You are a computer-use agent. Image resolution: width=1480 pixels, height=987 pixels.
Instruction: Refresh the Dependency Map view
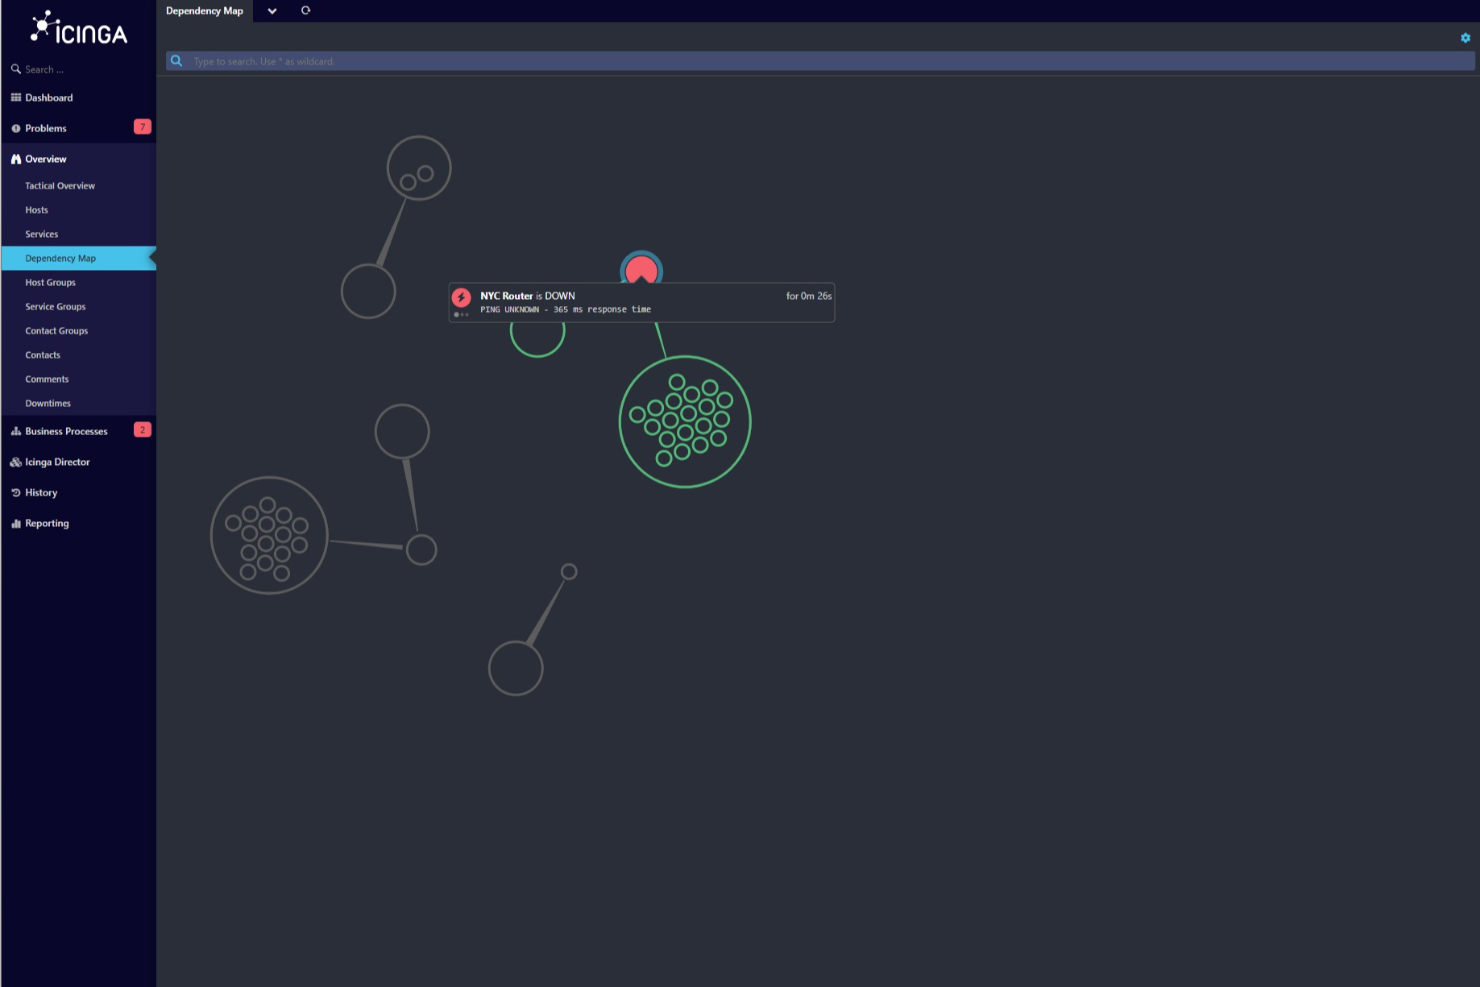(305, 10)
